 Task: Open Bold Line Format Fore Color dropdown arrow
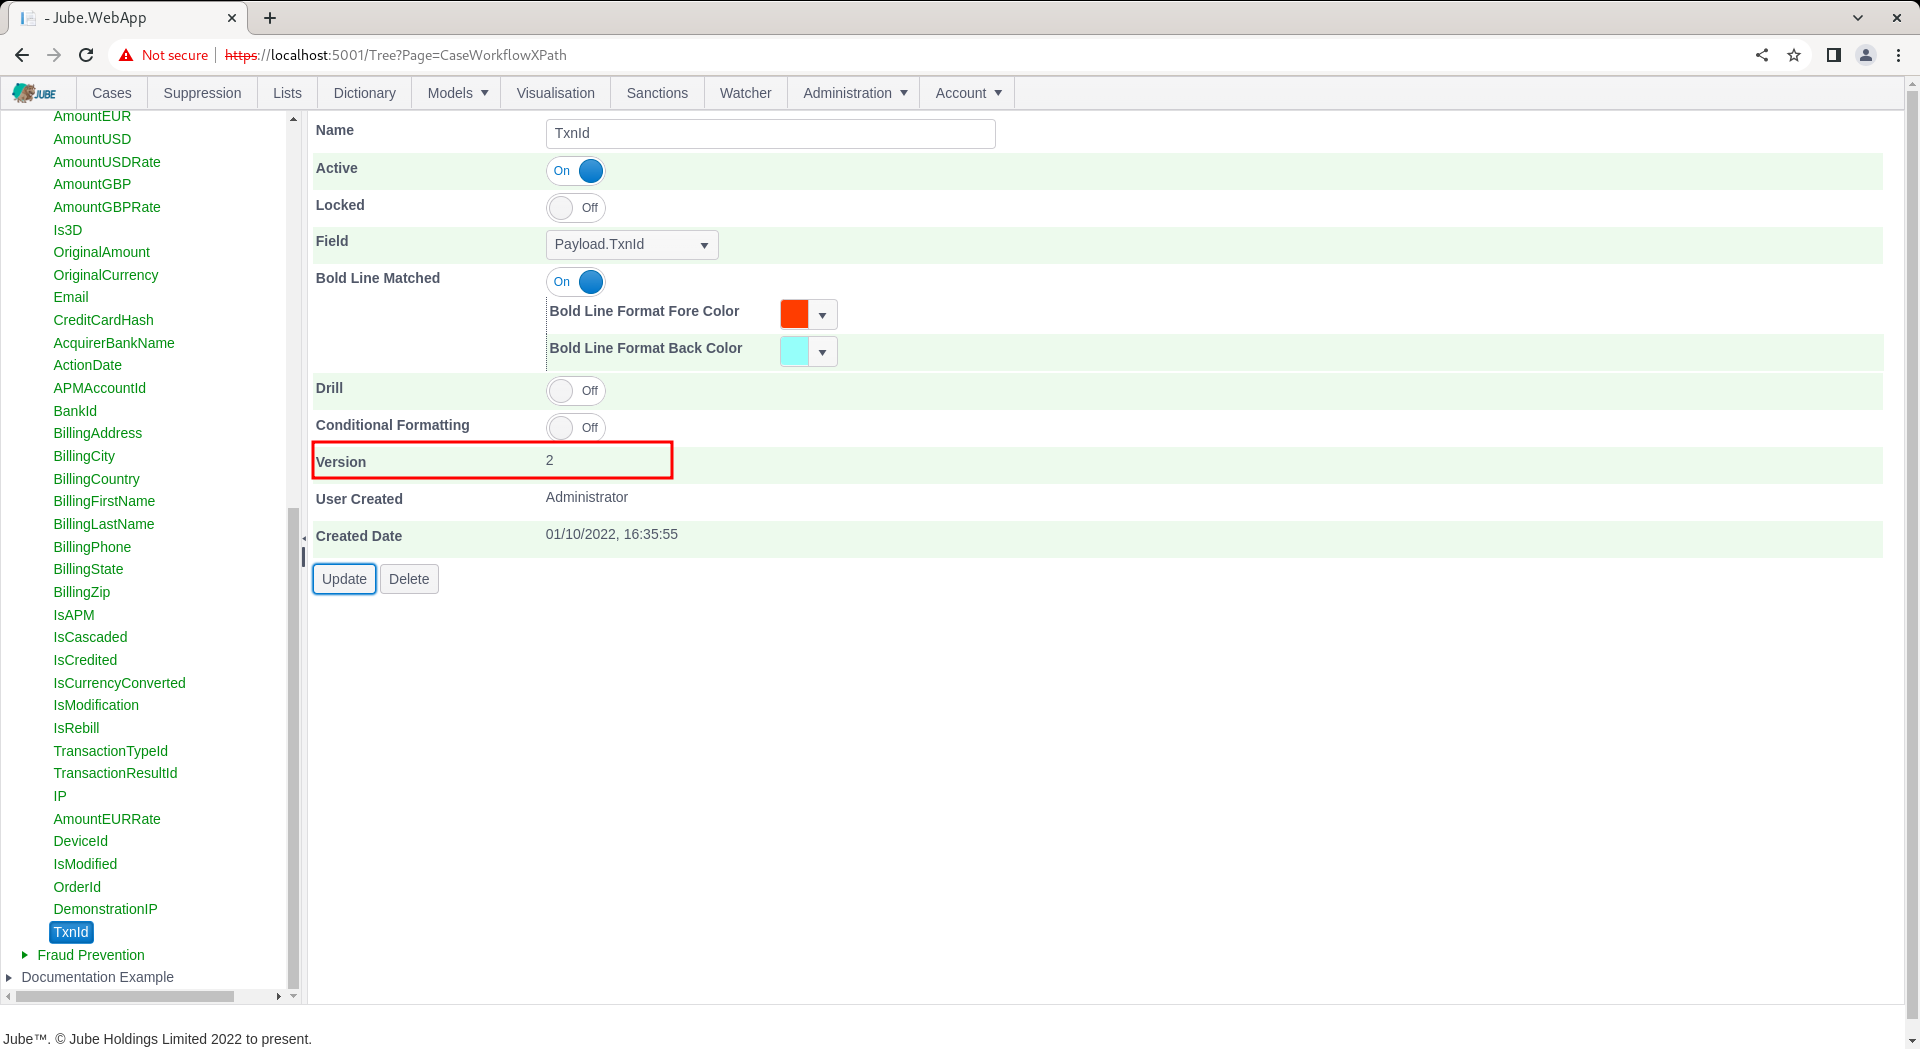click(x=822, y=315)
